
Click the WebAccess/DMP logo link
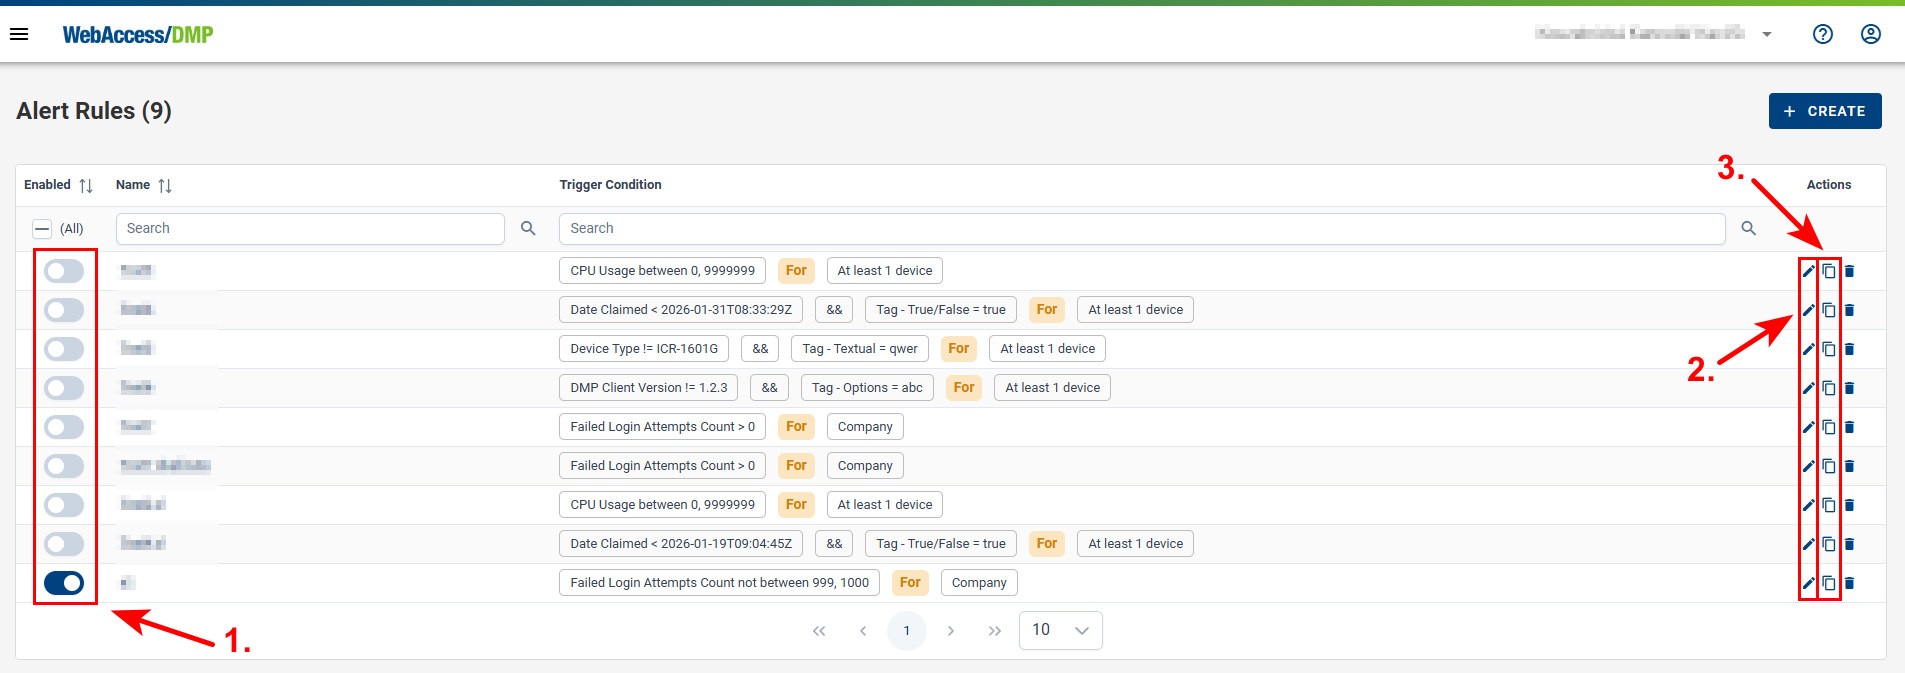(x=138, y=35)
